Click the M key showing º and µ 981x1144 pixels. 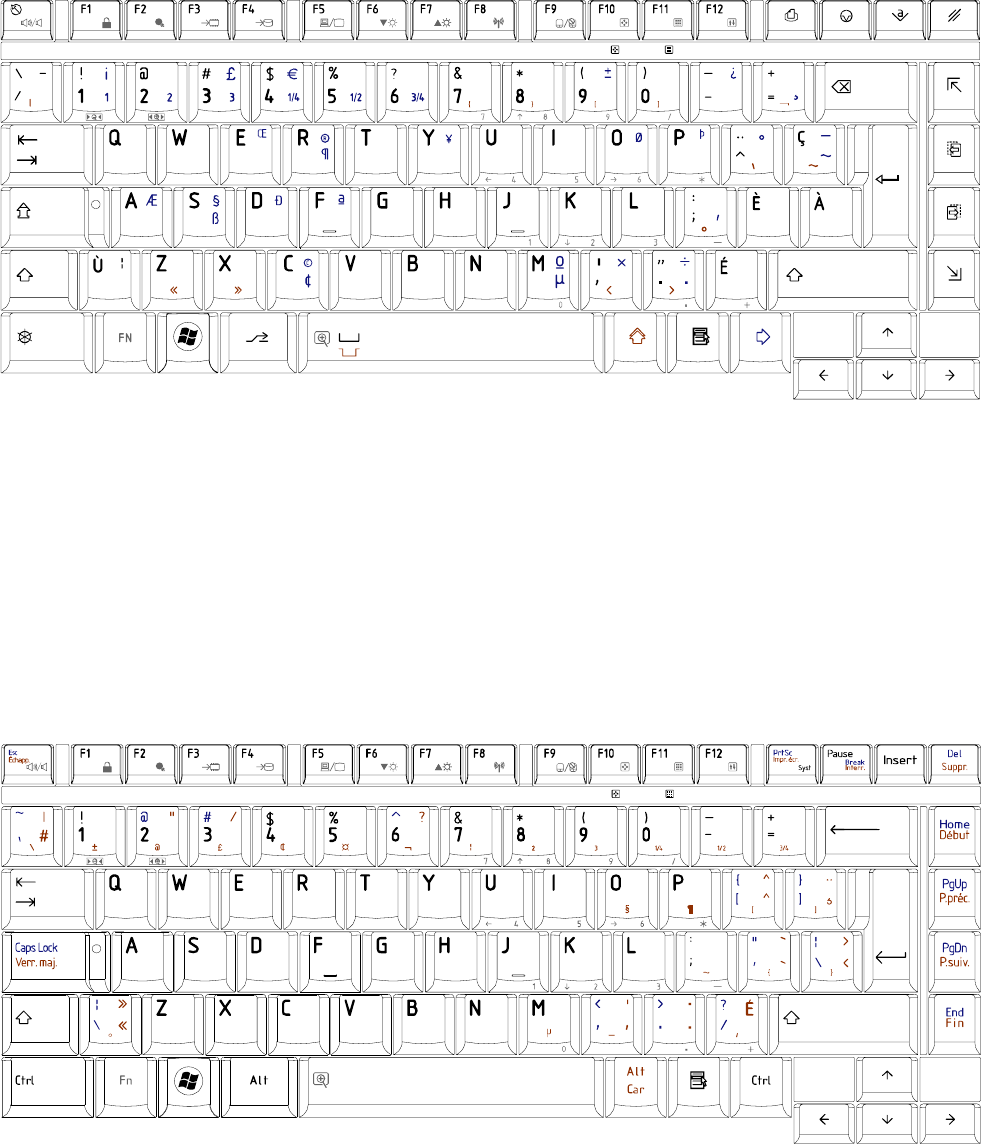[x=548, y=279]
